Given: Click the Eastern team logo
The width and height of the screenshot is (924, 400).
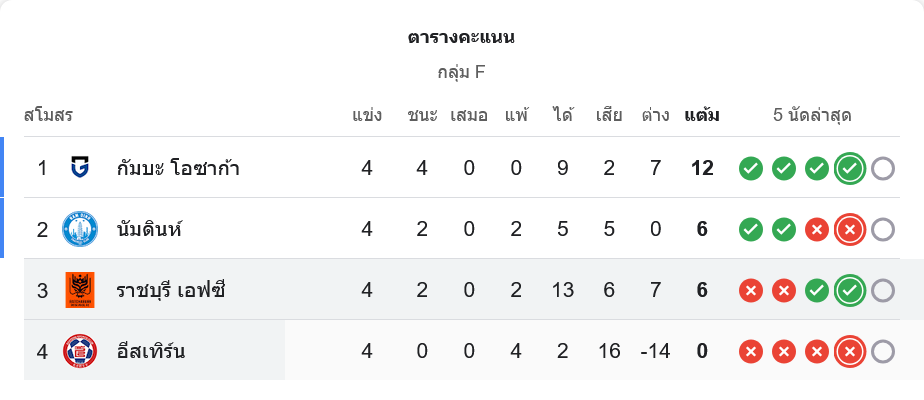Looking at the screenshot, I should [80, 352].
